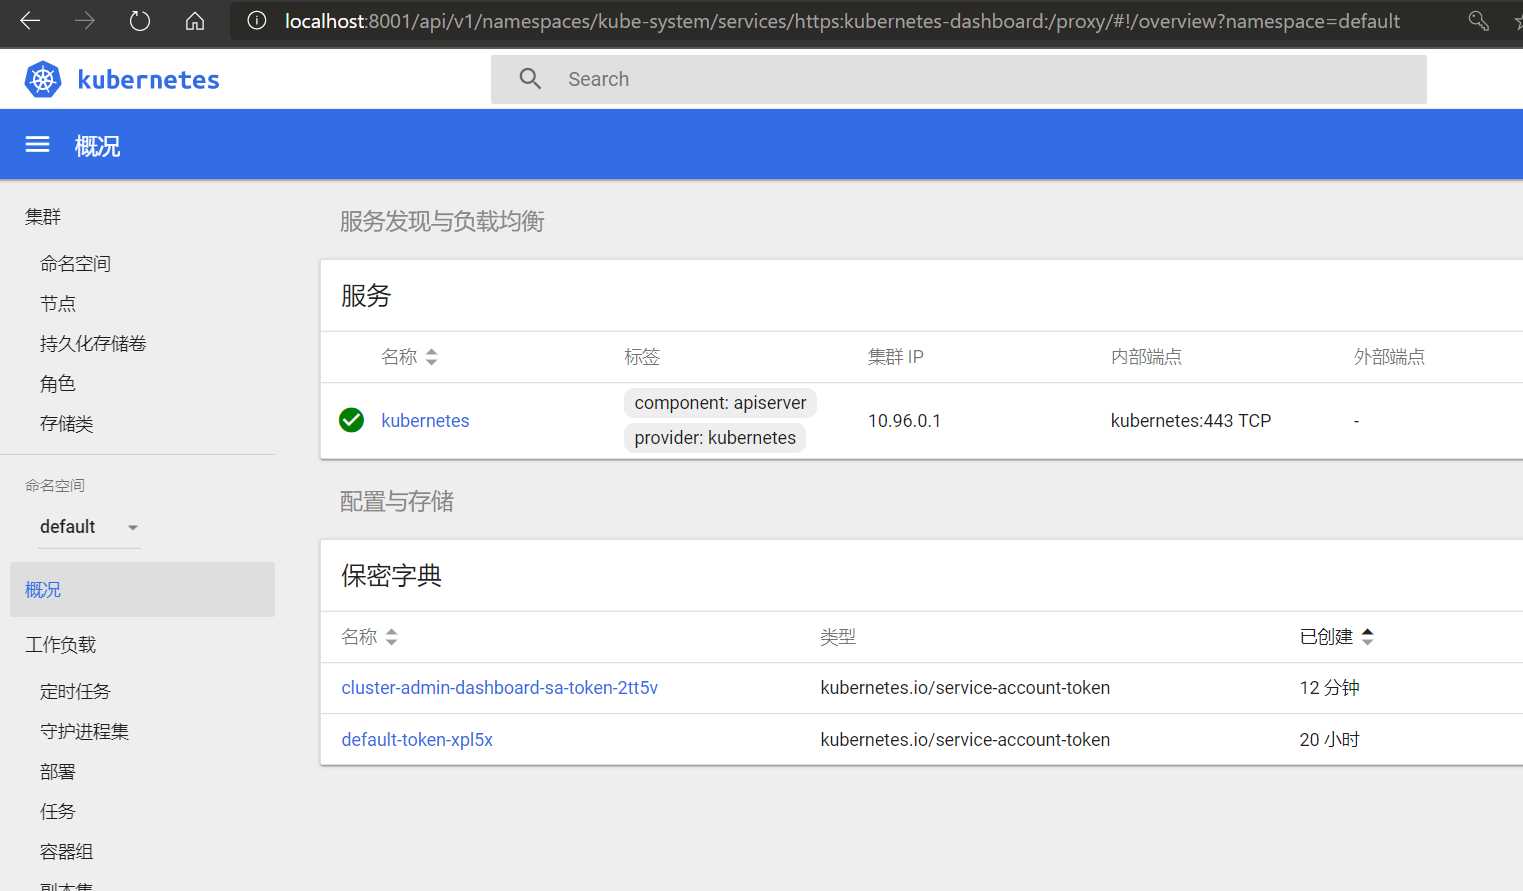Click the 保密字典 card title
Viewport: 1523px width, 891px height.
pos(391,576)
